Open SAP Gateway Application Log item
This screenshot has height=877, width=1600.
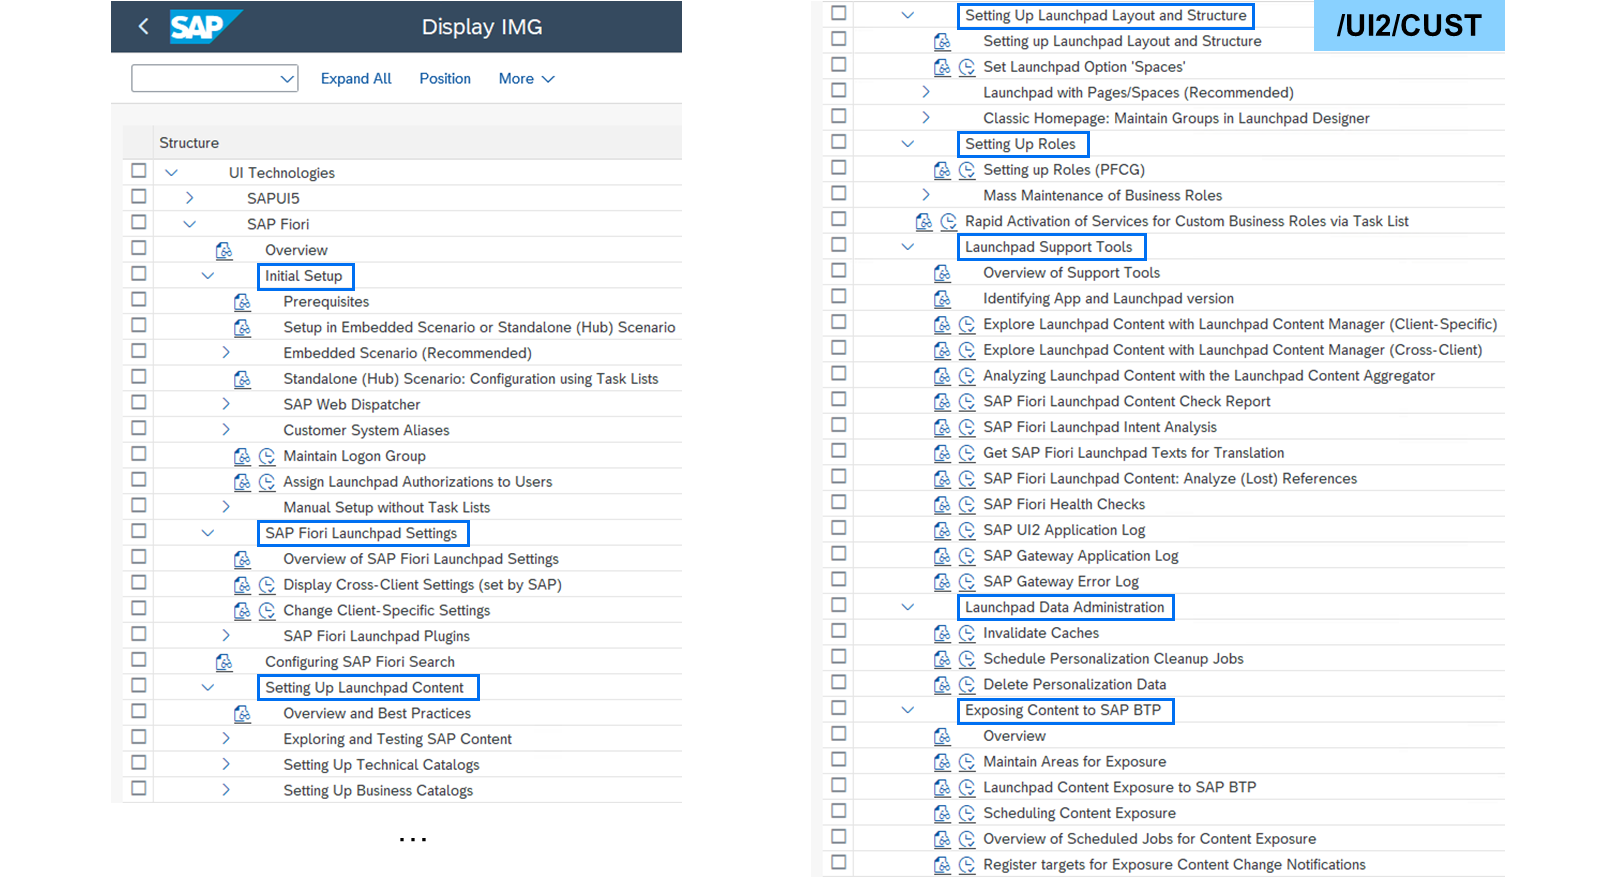1080,556
